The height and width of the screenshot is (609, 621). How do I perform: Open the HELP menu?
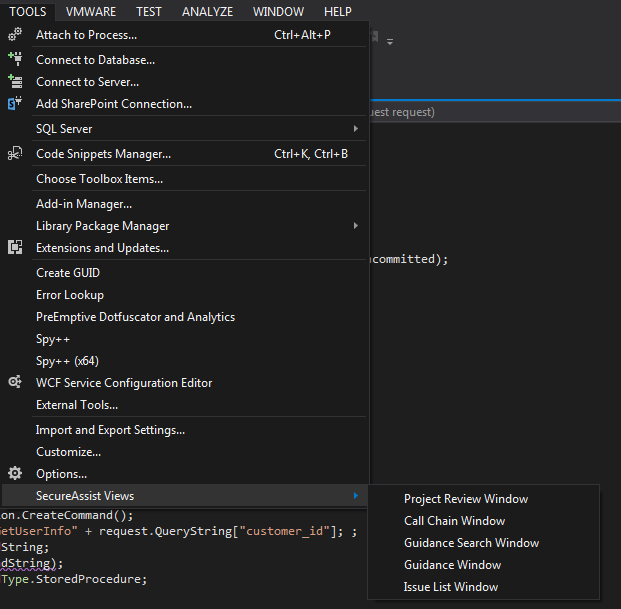pyautogui.click(x=338, y=11)
